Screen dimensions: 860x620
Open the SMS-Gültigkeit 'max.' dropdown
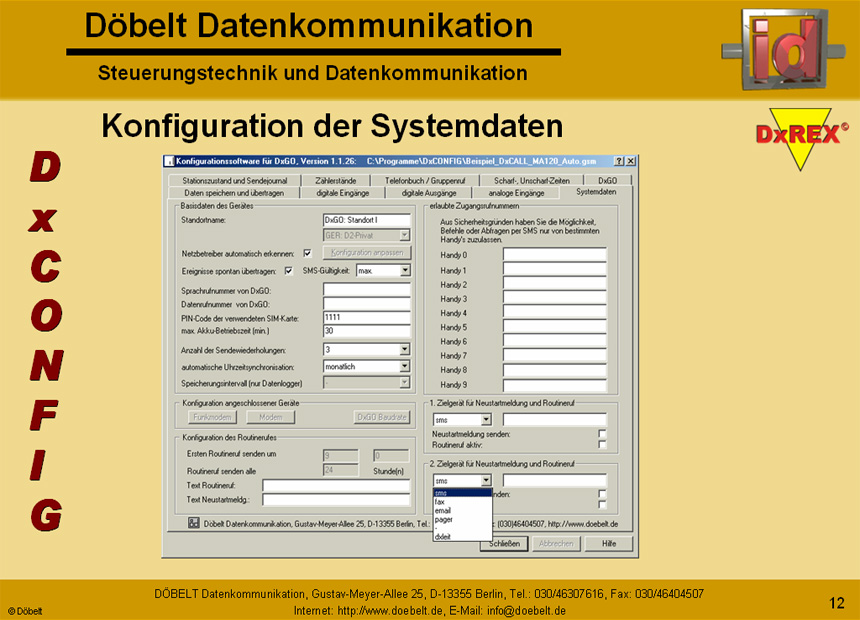click(x=405, y=270)
